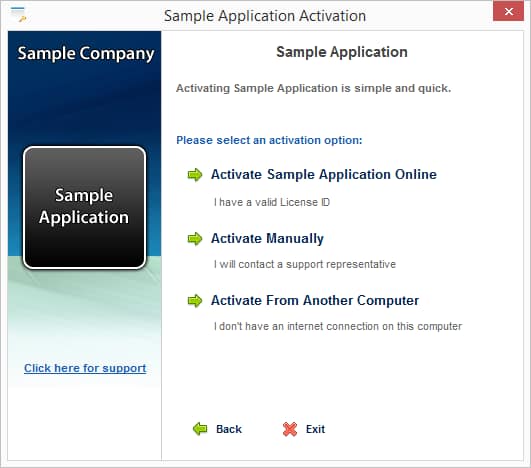Pick Activate From Another Computer option
The image size is (531, 468).
pyautogui.click(x=315, y=300)
